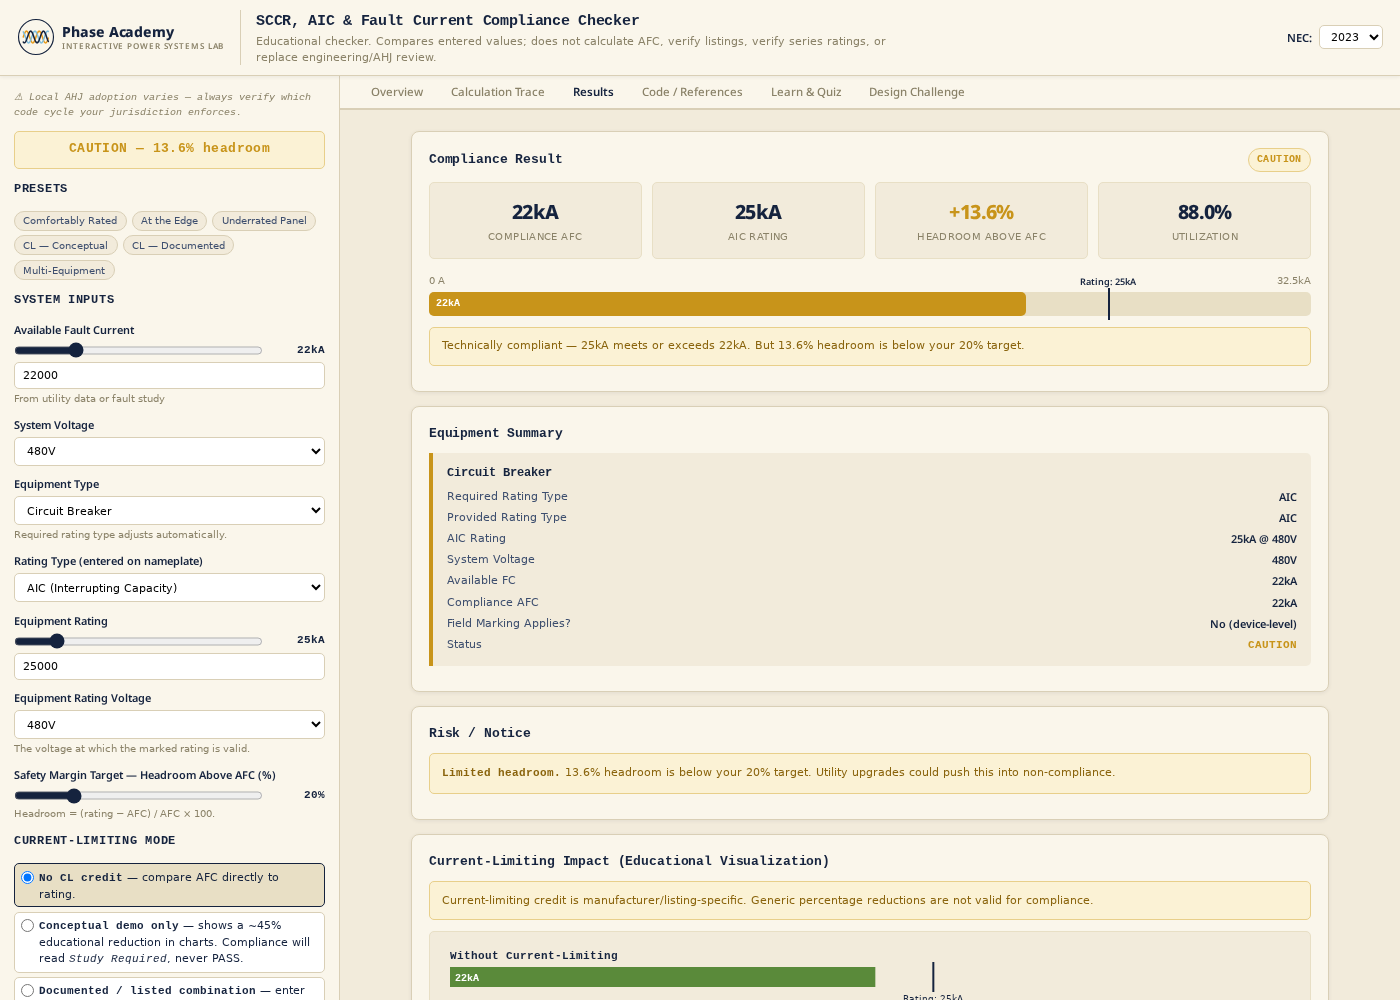1400x1000 pixels.
Task: Switch to the Design Challenge tab
Action: point(917,92)
